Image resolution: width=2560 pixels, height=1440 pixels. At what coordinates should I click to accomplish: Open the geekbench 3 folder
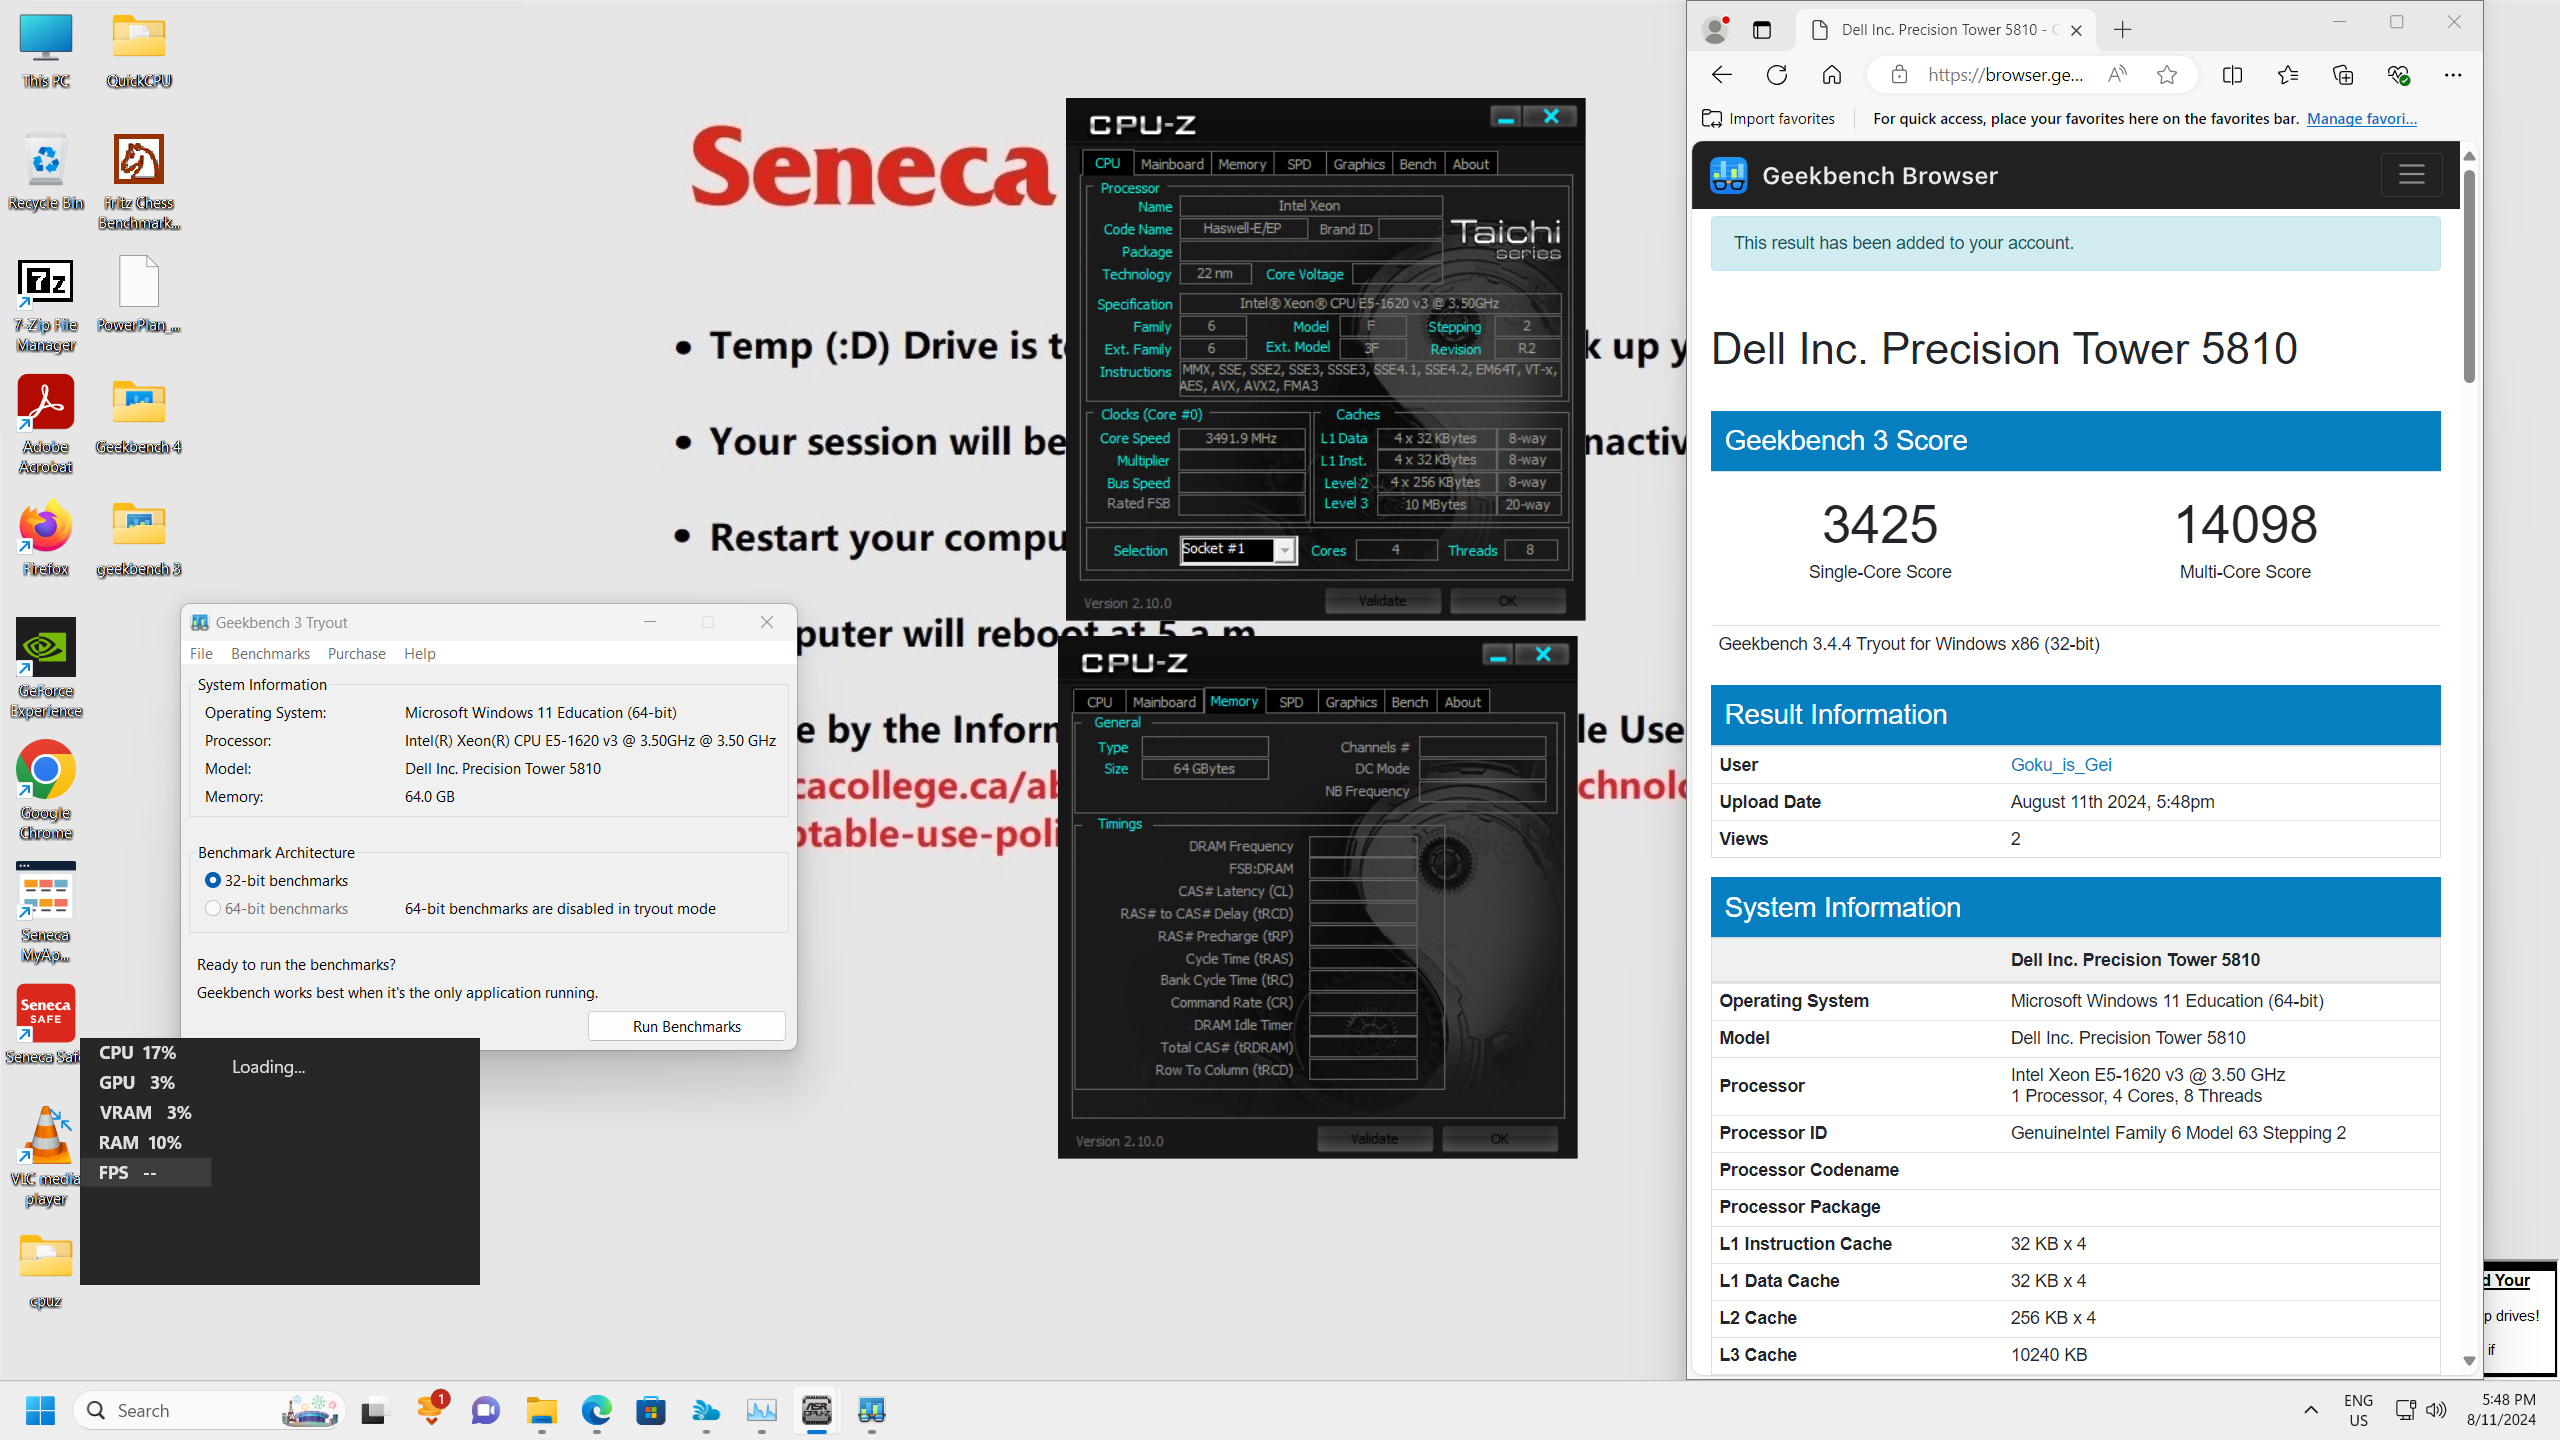139,540
